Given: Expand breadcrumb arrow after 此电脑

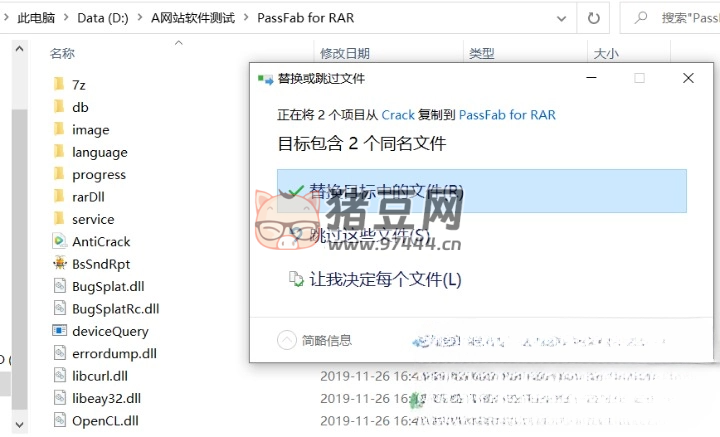Looking at the screenshot, I should click(x=66, y=18).
